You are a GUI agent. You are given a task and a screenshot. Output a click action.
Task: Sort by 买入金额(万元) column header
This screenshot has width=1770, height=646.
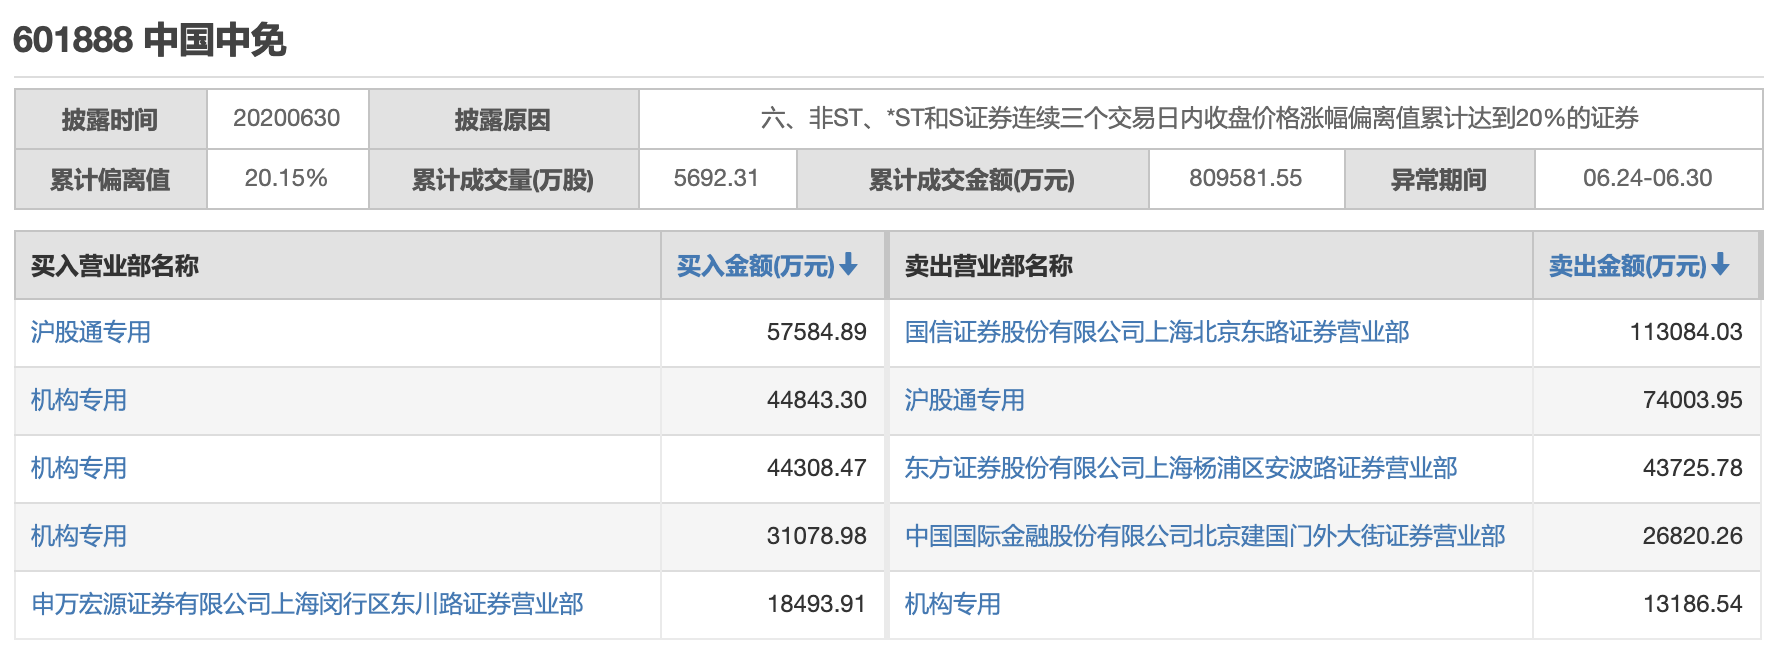coord(767,265)
